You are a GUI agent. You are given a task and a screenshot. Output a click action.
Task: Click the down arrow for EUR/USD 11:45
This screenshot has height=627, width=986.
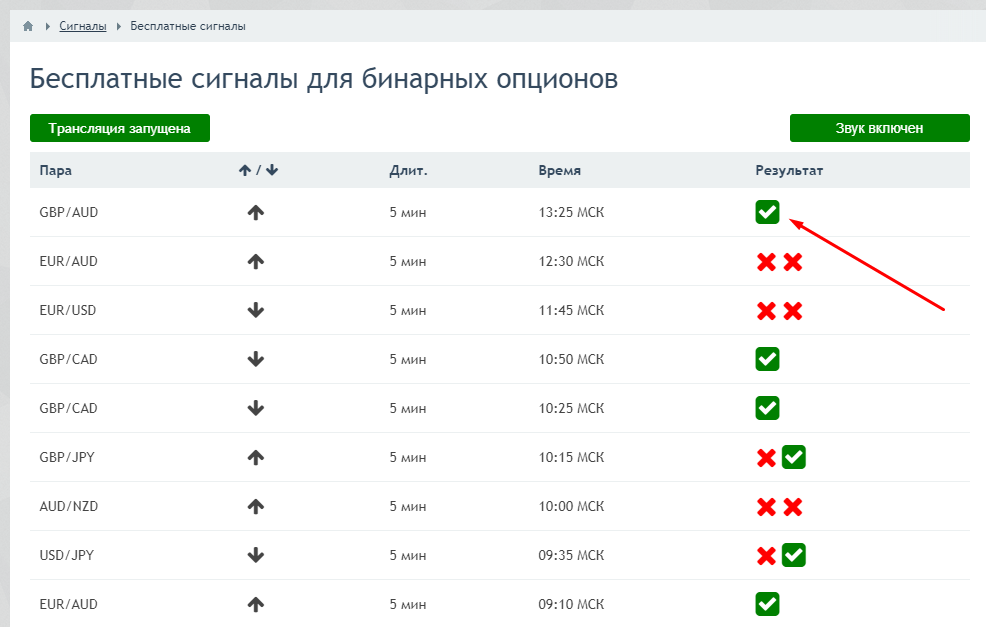[x=255, y=310]
